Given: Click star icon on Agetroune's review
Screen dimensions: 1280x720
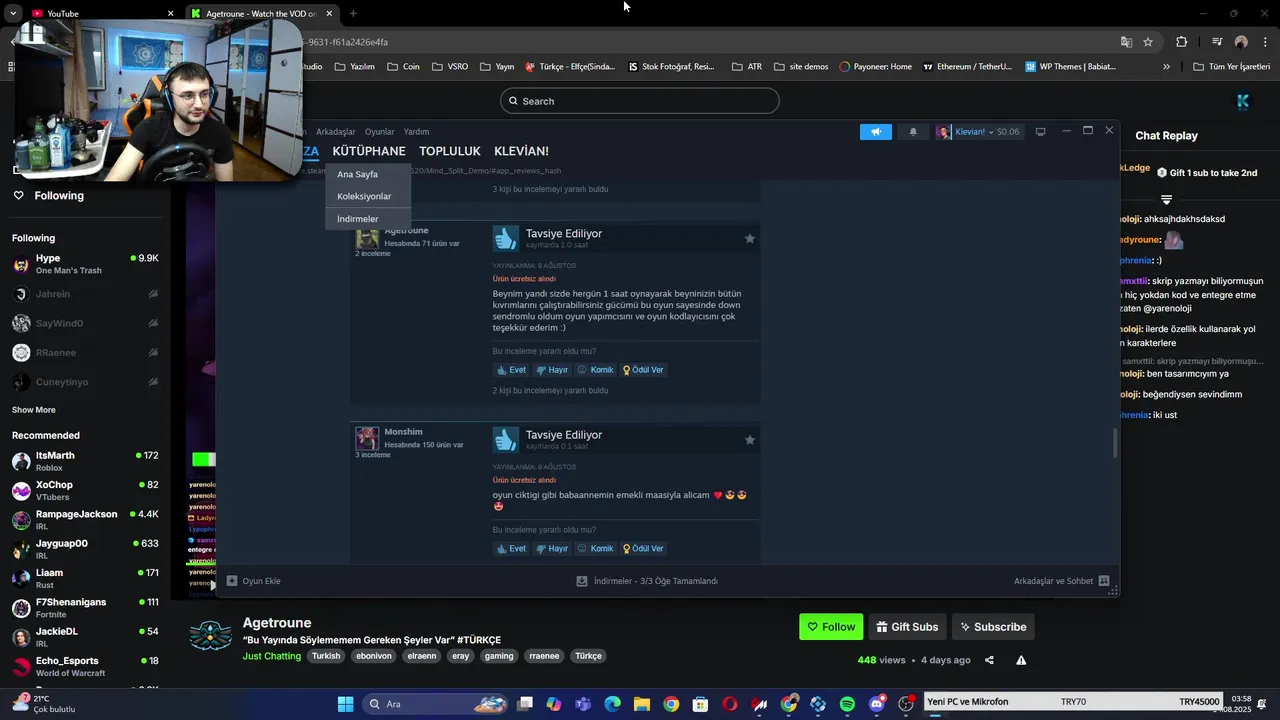Looking at the screenshot, I should pos(749,238).
